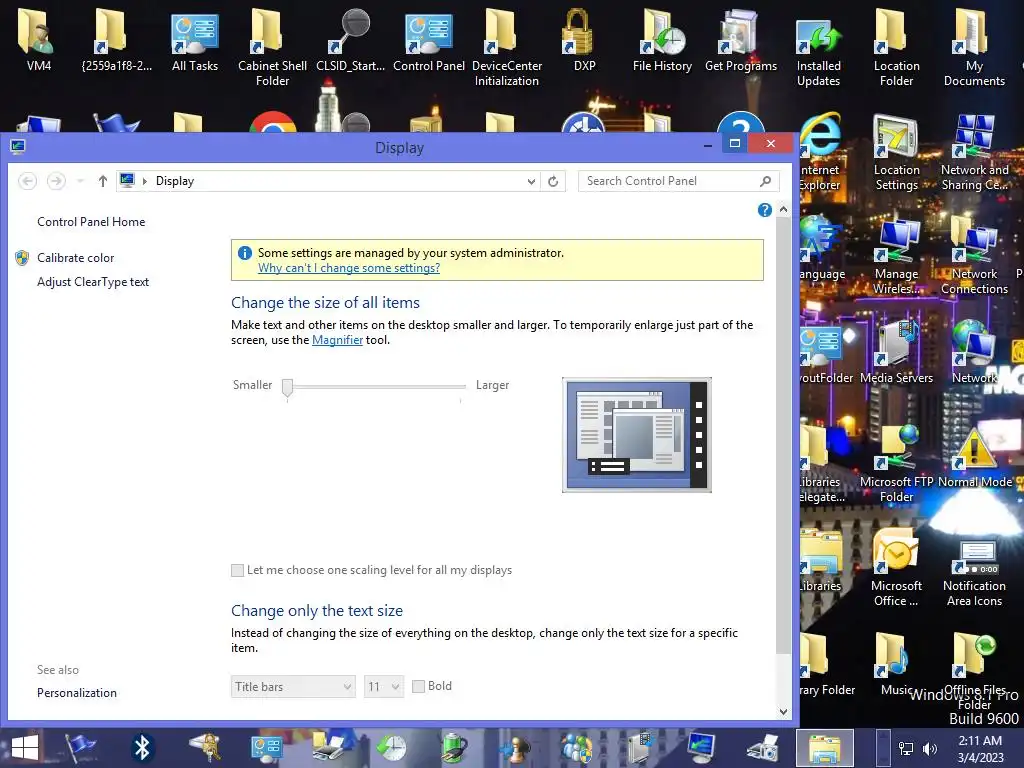Open File History desktop shortcut
This screenshot has width=1024, height=768.
coord(662,41)
